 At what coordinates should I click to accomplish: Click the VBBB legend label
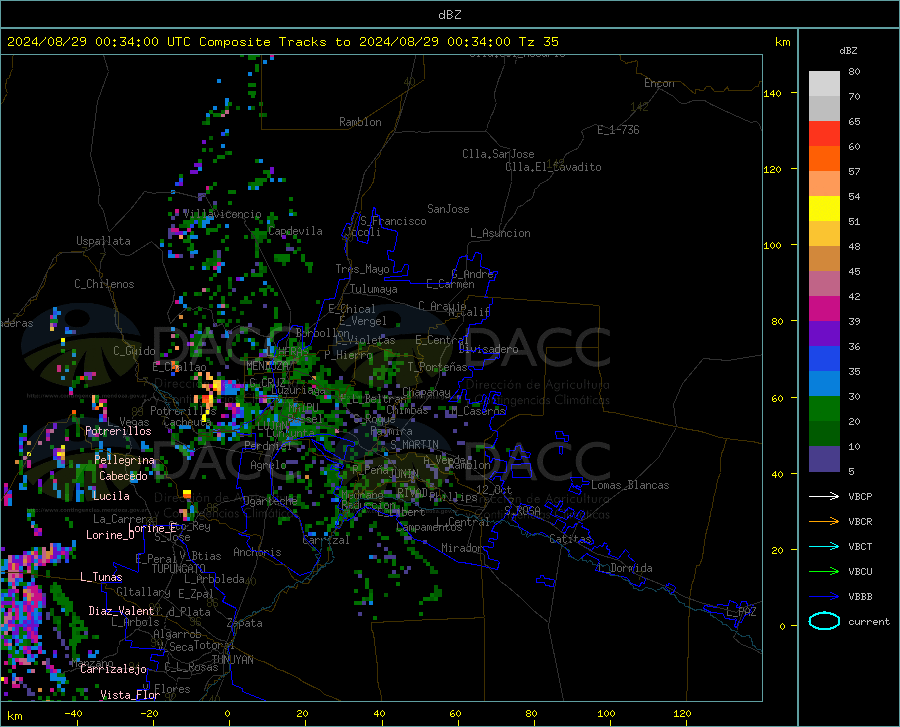click(x=860, y=597)
